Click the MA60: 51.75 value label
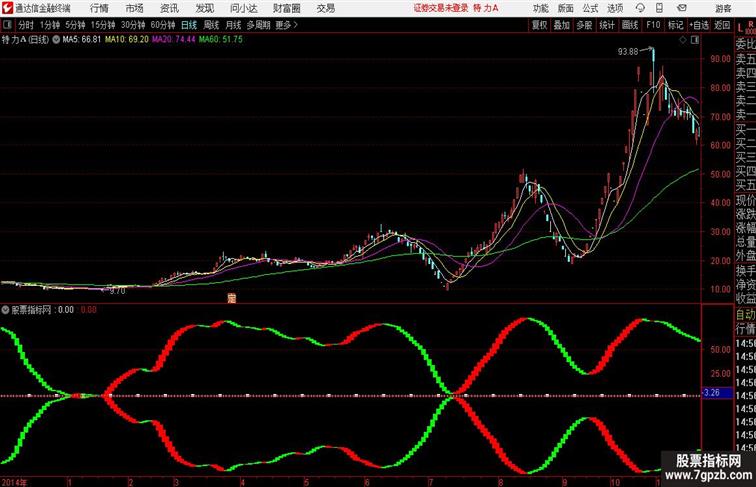 [221, 40]
